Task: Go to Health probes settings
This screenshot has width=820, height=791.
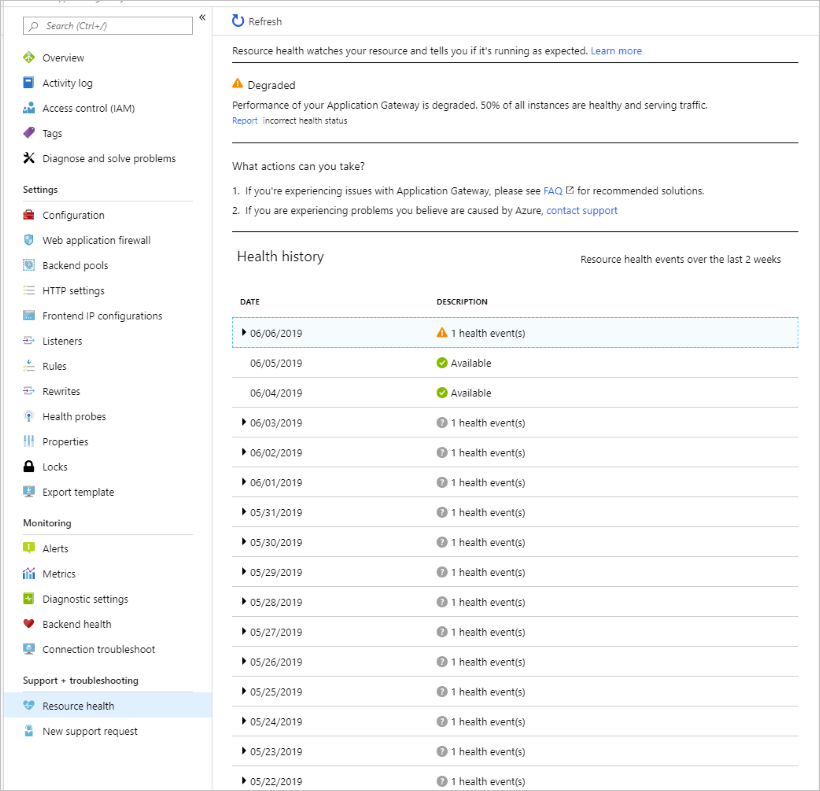Action: 74,416
